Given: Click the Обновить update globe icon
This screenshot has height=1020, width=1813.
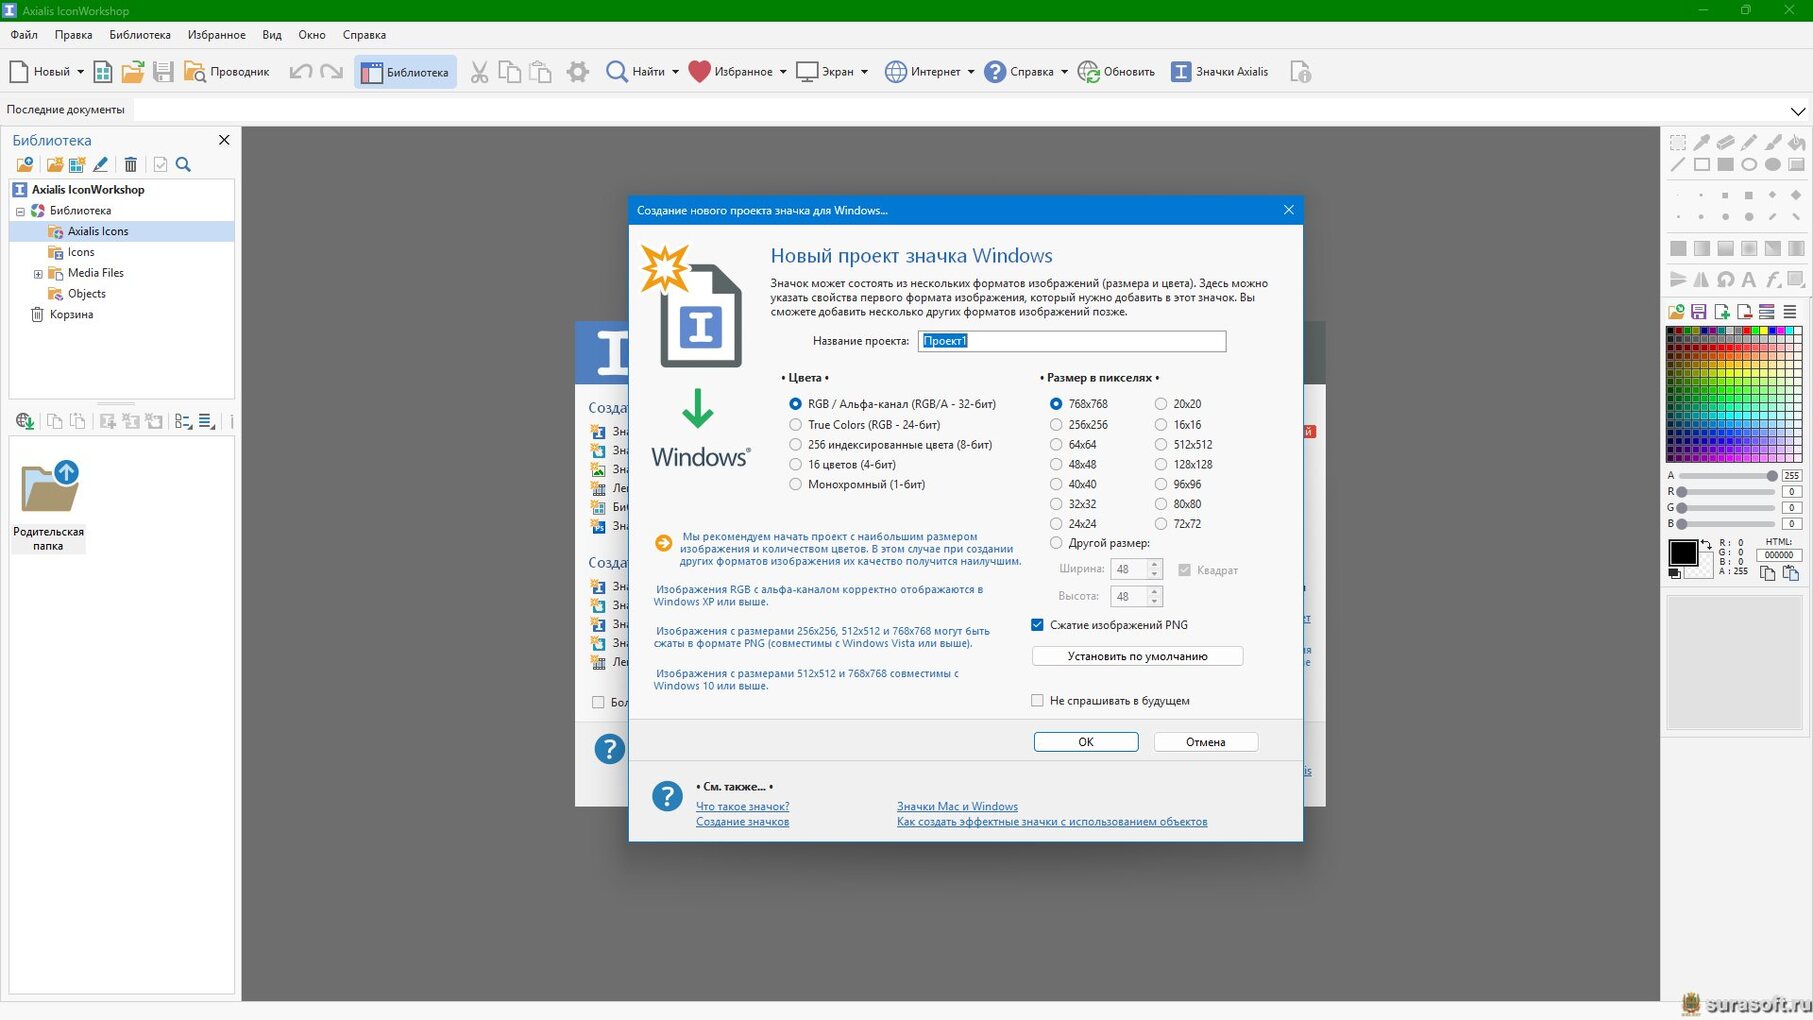Looking at the screenshot, I should (1116, 72).
